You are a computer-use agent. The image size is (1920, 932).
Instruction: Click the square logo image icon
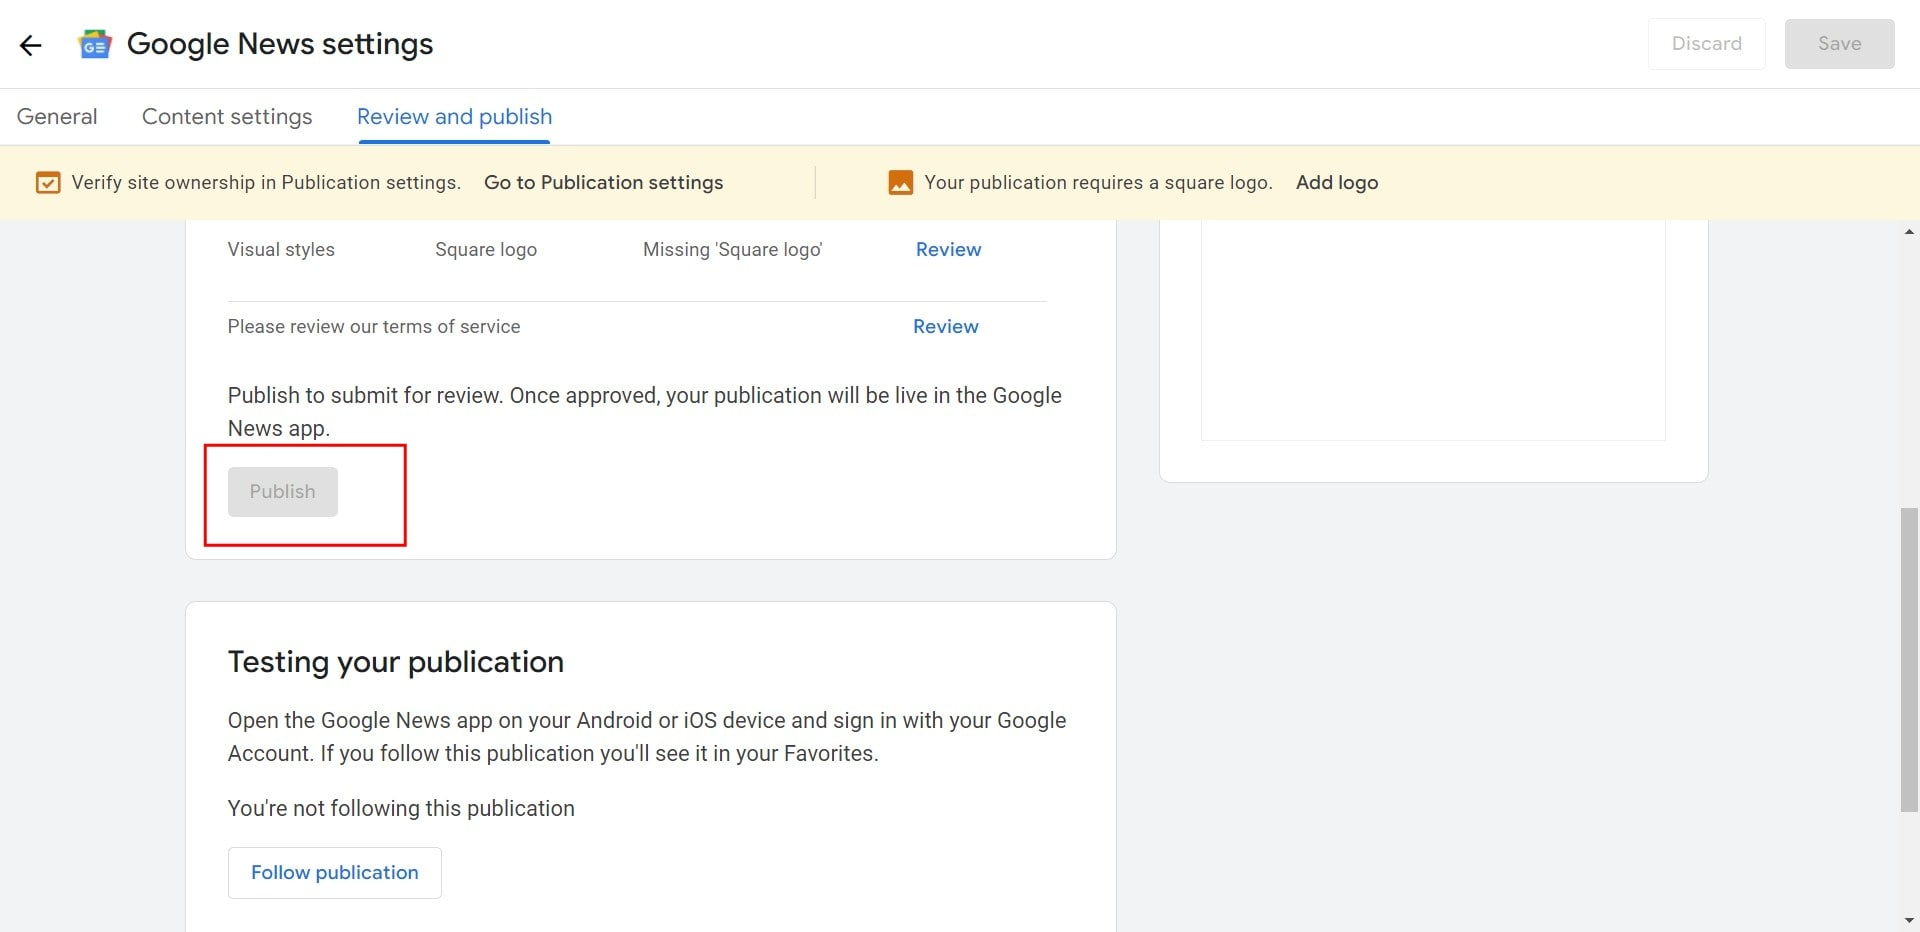click(x=900, y=183)
